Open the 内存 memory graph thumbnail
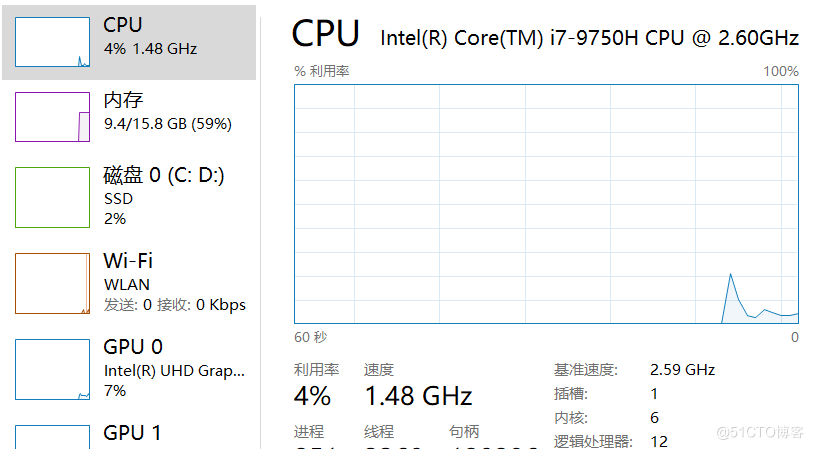 (52, 117)
